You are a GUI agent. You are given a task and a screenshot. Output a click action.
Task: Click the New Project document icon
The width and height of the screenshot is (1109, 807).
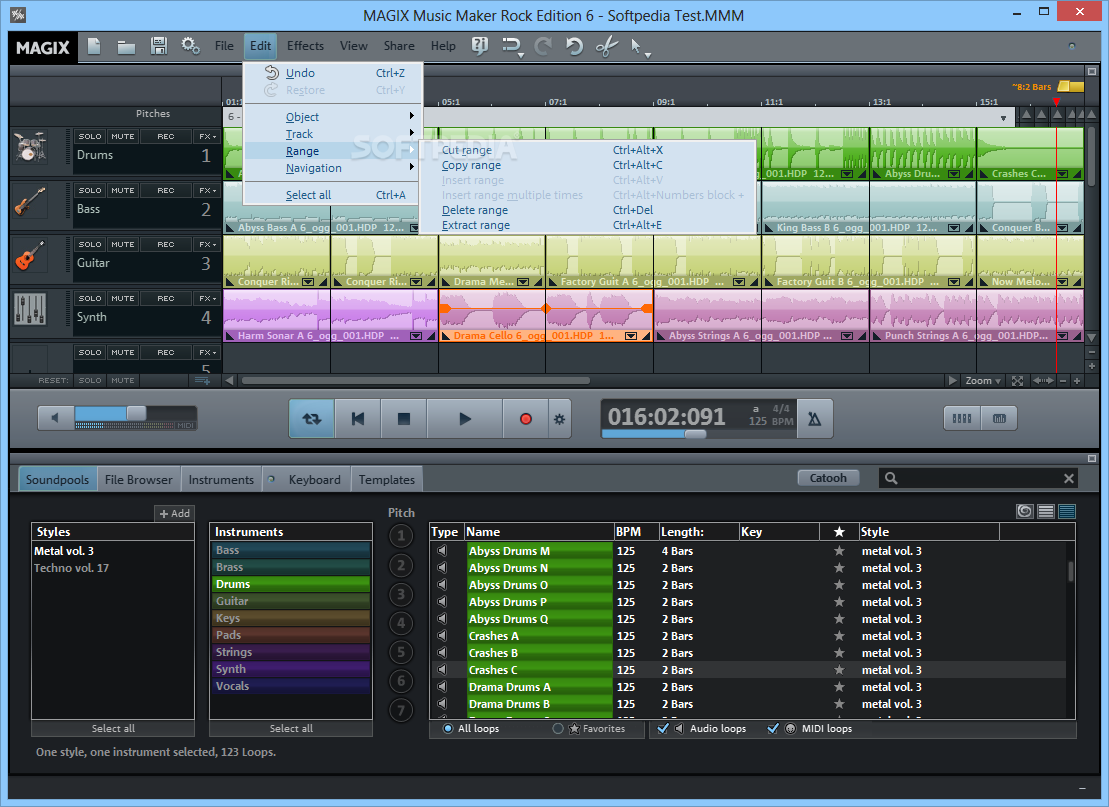[x=94, y=46]
